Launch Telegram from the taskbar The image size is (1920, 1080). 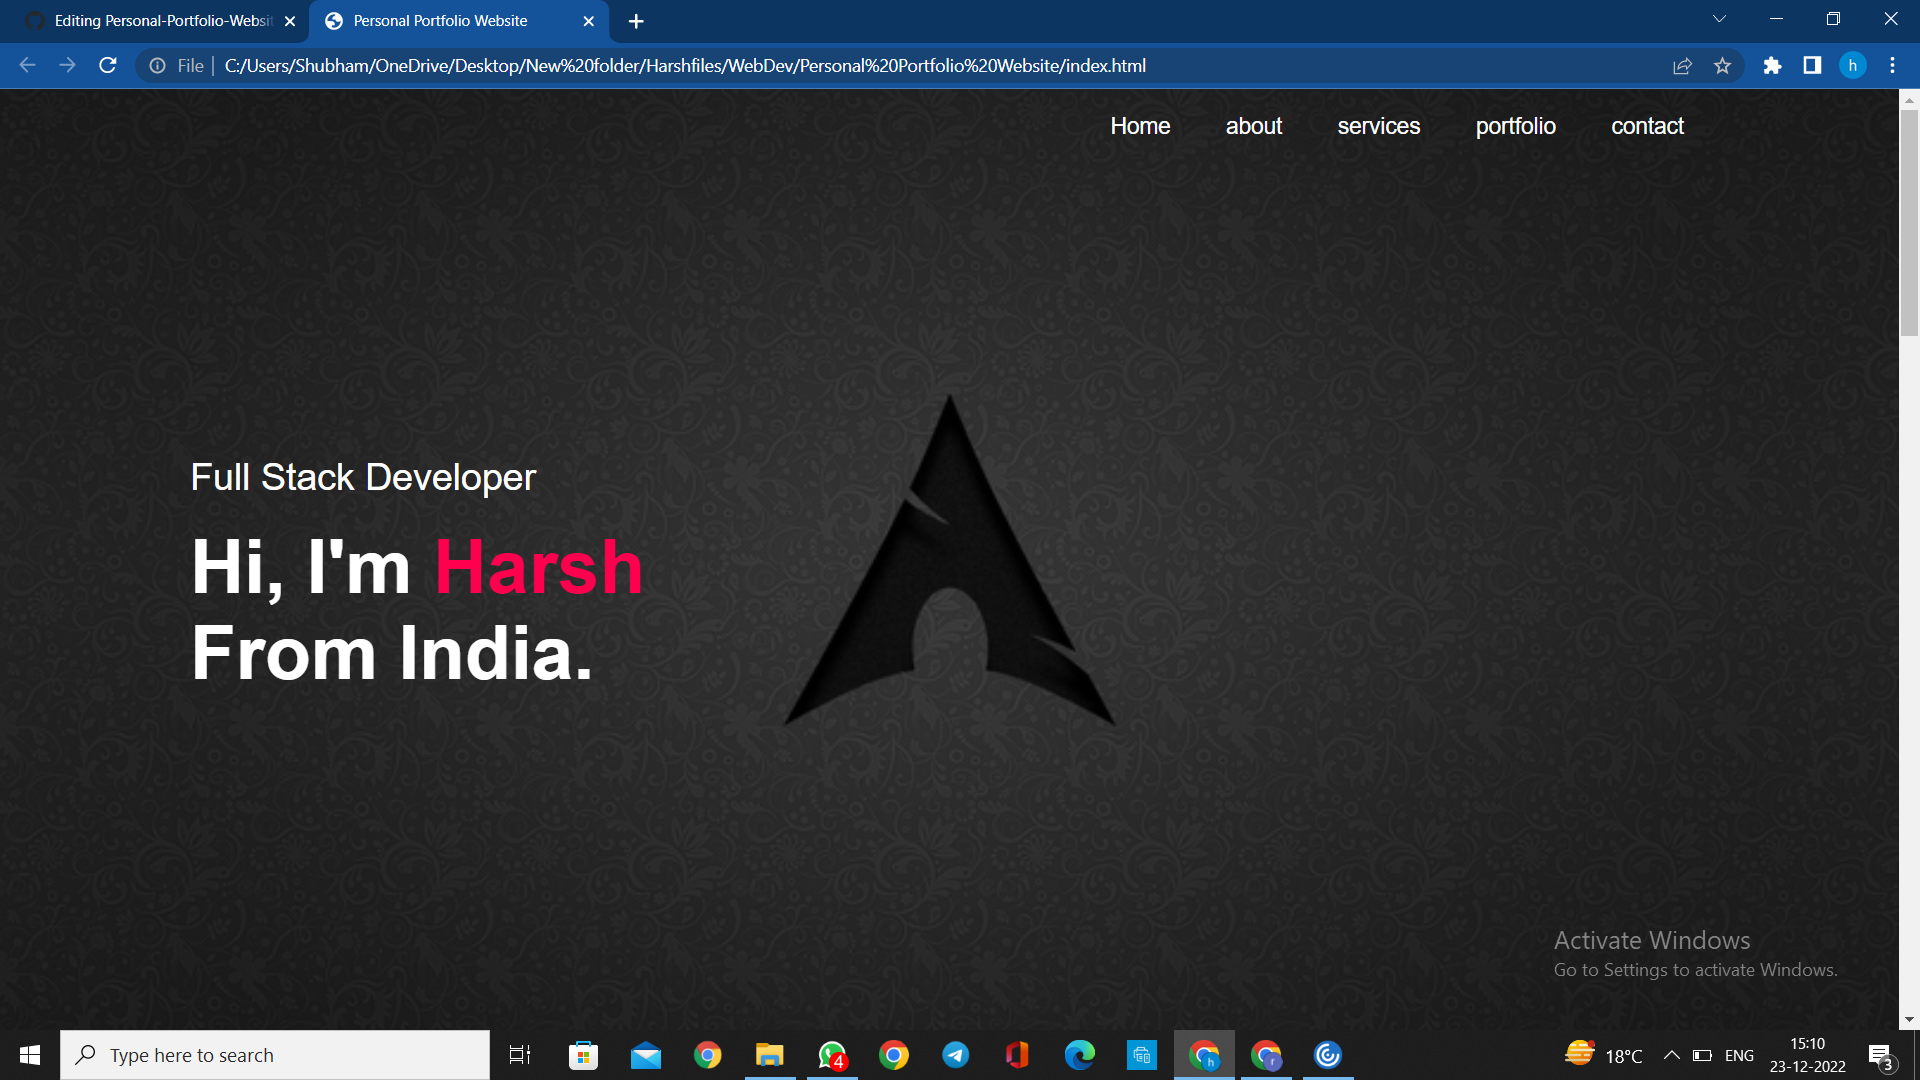pos(955,1054)
